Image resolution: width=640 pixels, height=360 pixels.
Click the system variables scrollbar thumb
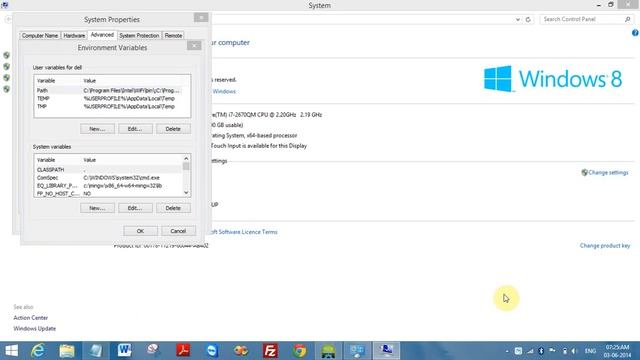pos(186,166)
